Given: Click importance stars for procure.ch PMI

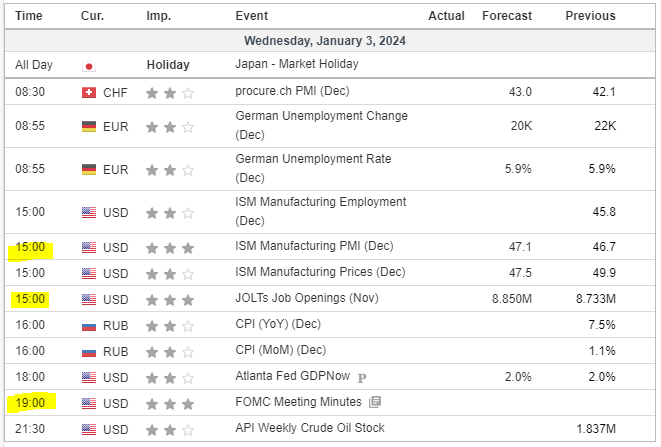Looking at the screenshot, I should [169, 93].
